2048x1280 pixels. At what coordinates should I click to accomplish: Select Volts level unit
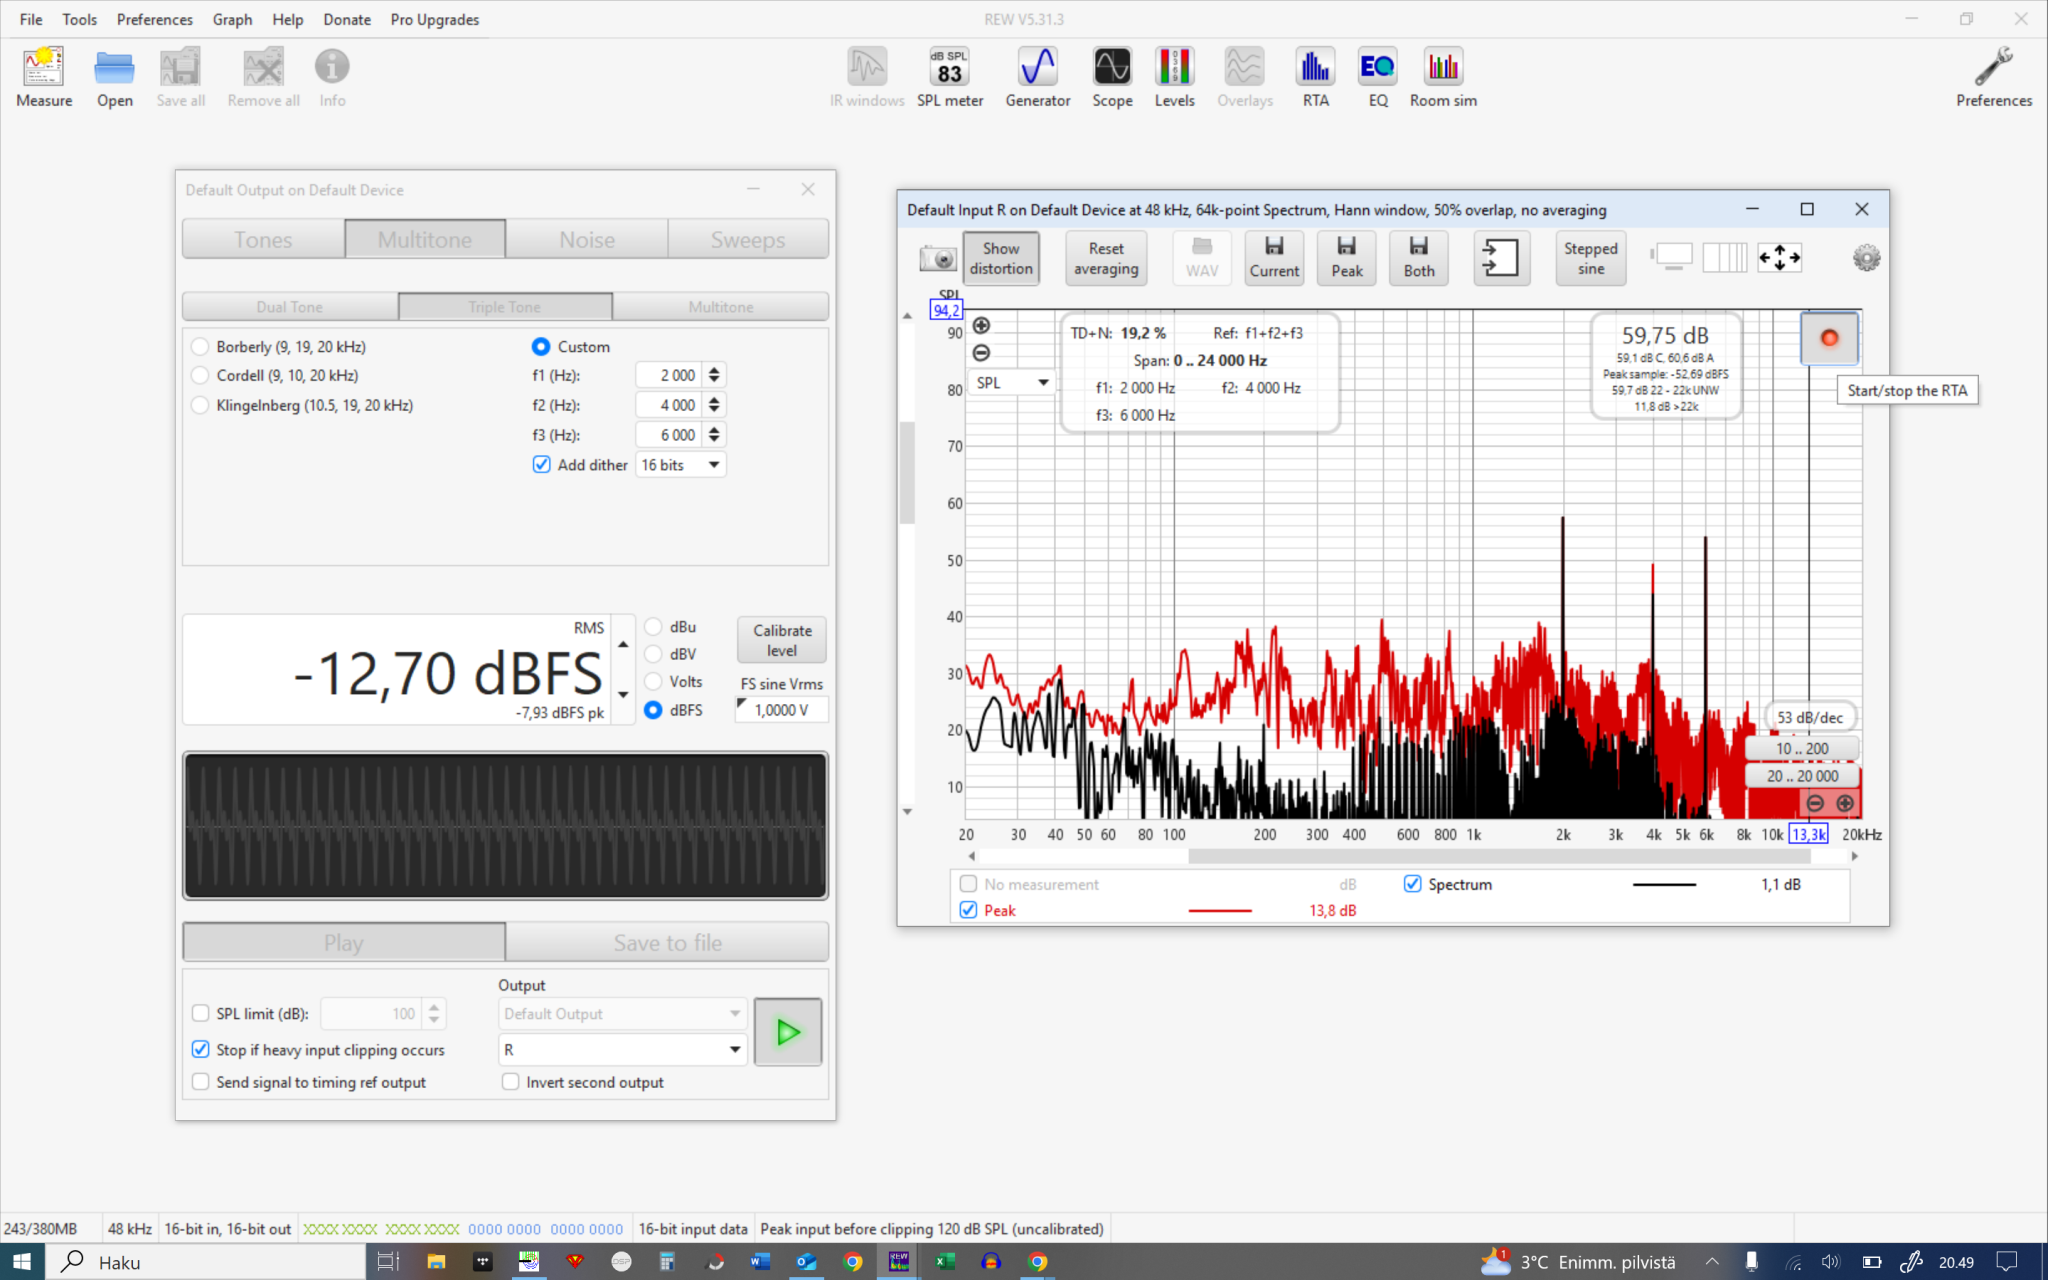click(x=653, y=682)
